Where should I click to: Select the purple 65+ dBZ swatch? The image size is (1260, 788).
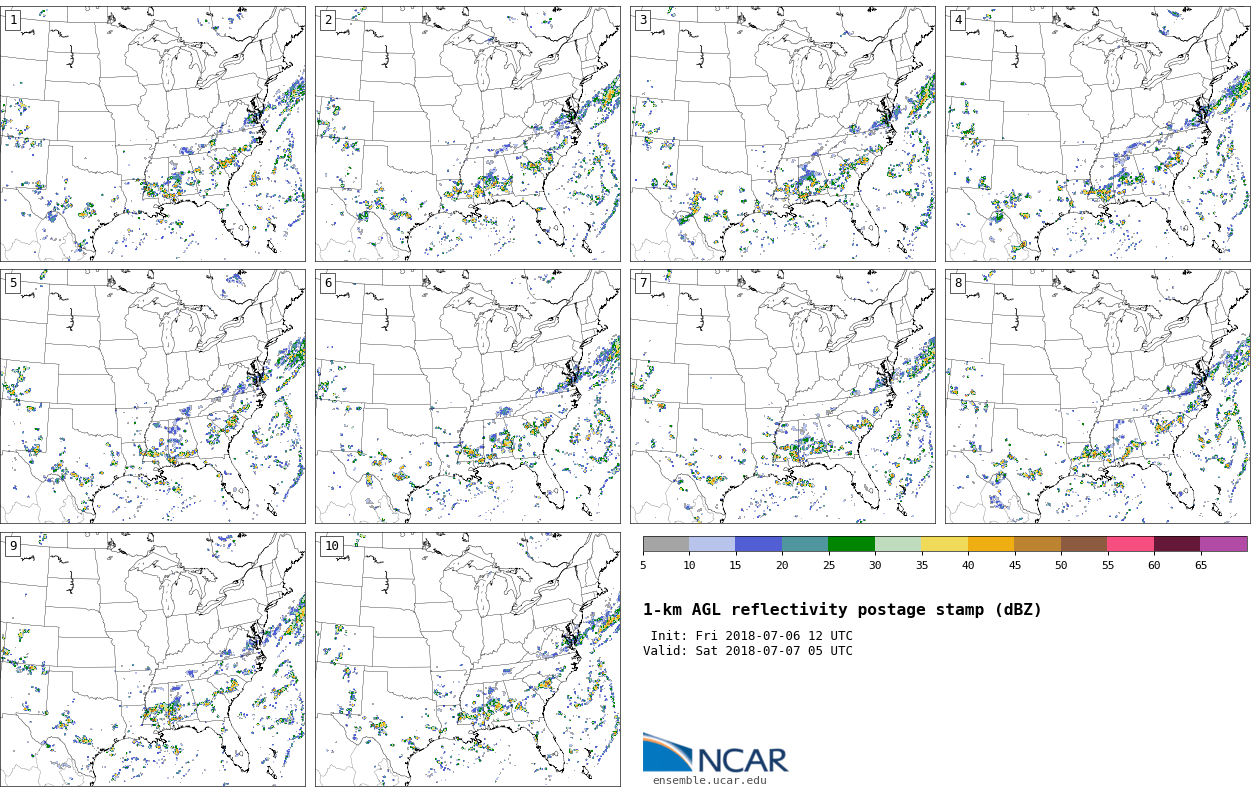[1223, 544]
